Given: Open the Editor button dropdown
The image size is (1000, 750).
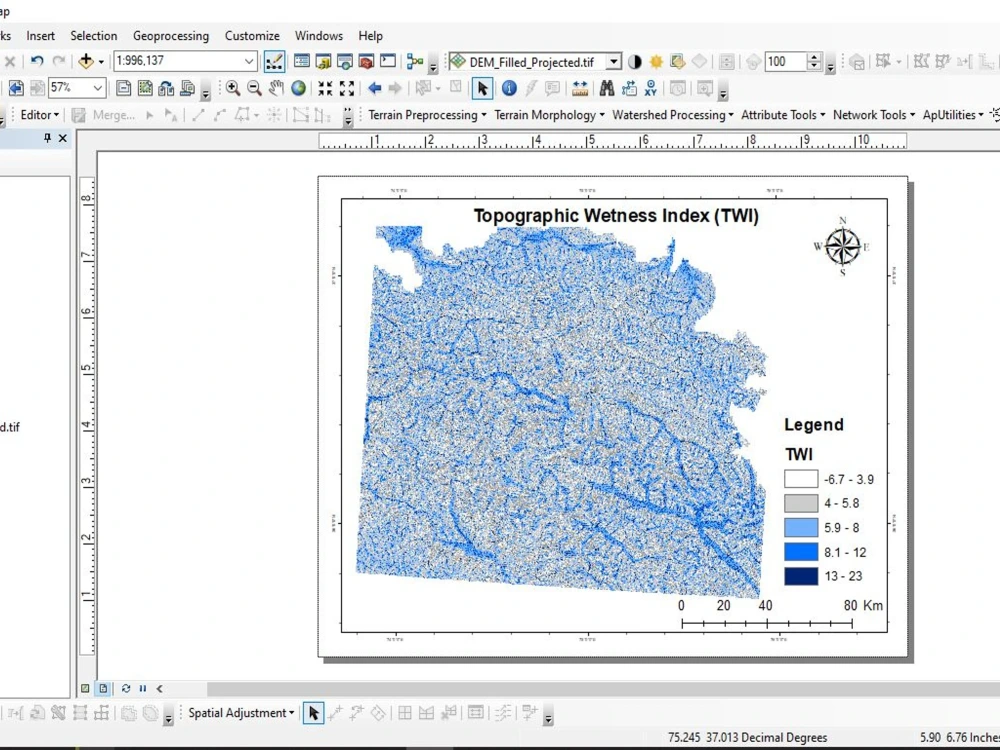Looking at the screenshot, I should pyautogui.click(x=55, y=114).
